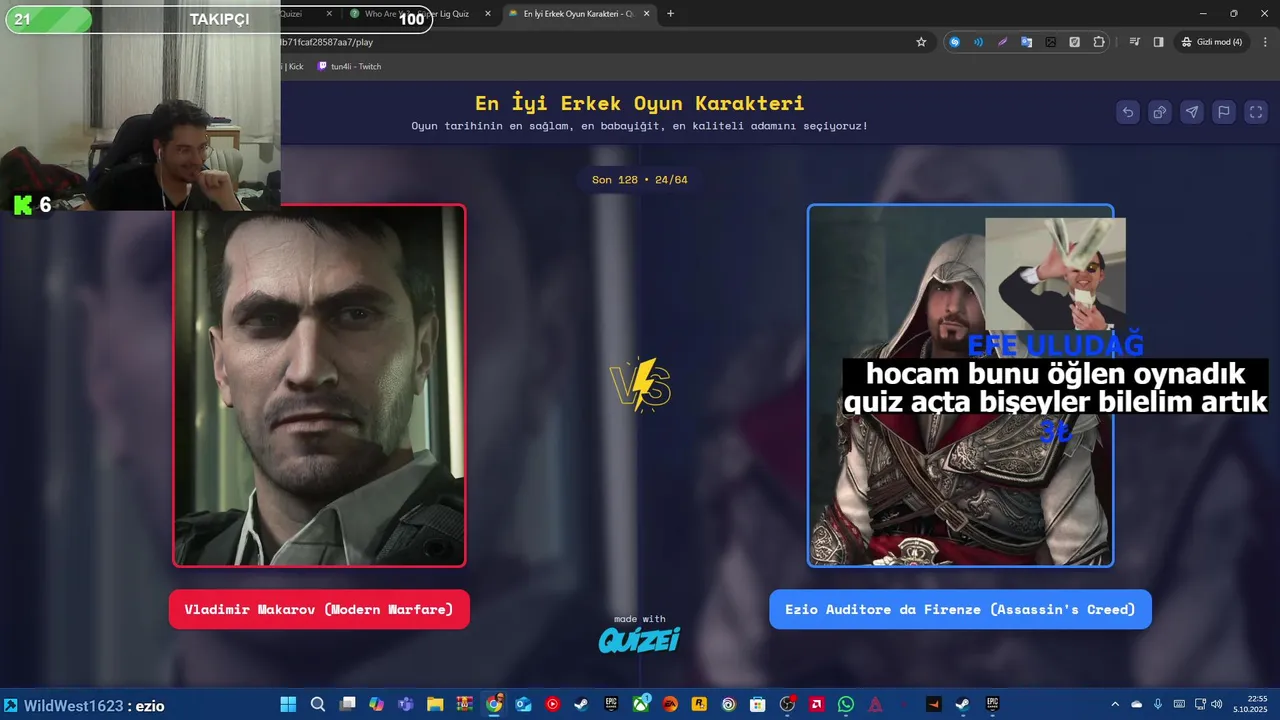Open OBS Studio from the taskbar

[x=787, y=704]
